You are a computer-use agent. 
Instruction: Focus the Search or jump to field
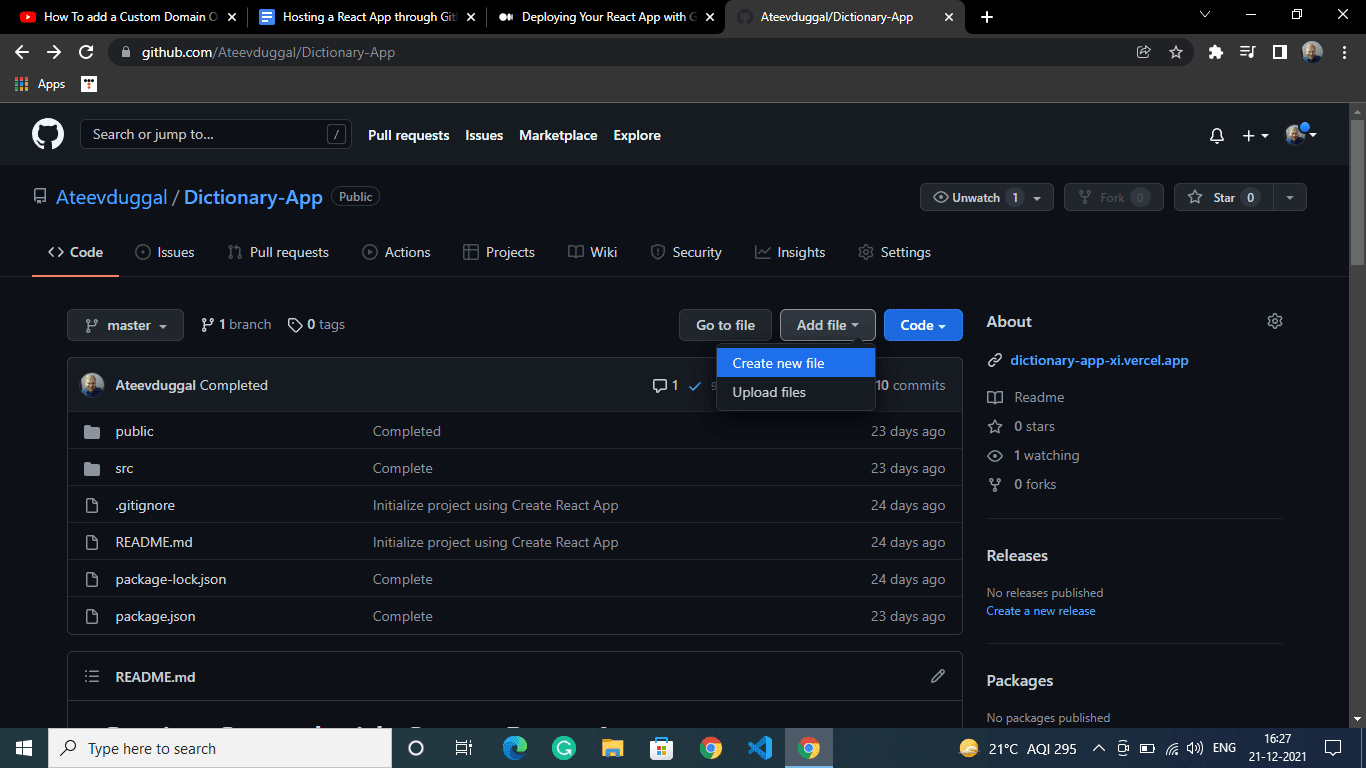click(216, 134)
